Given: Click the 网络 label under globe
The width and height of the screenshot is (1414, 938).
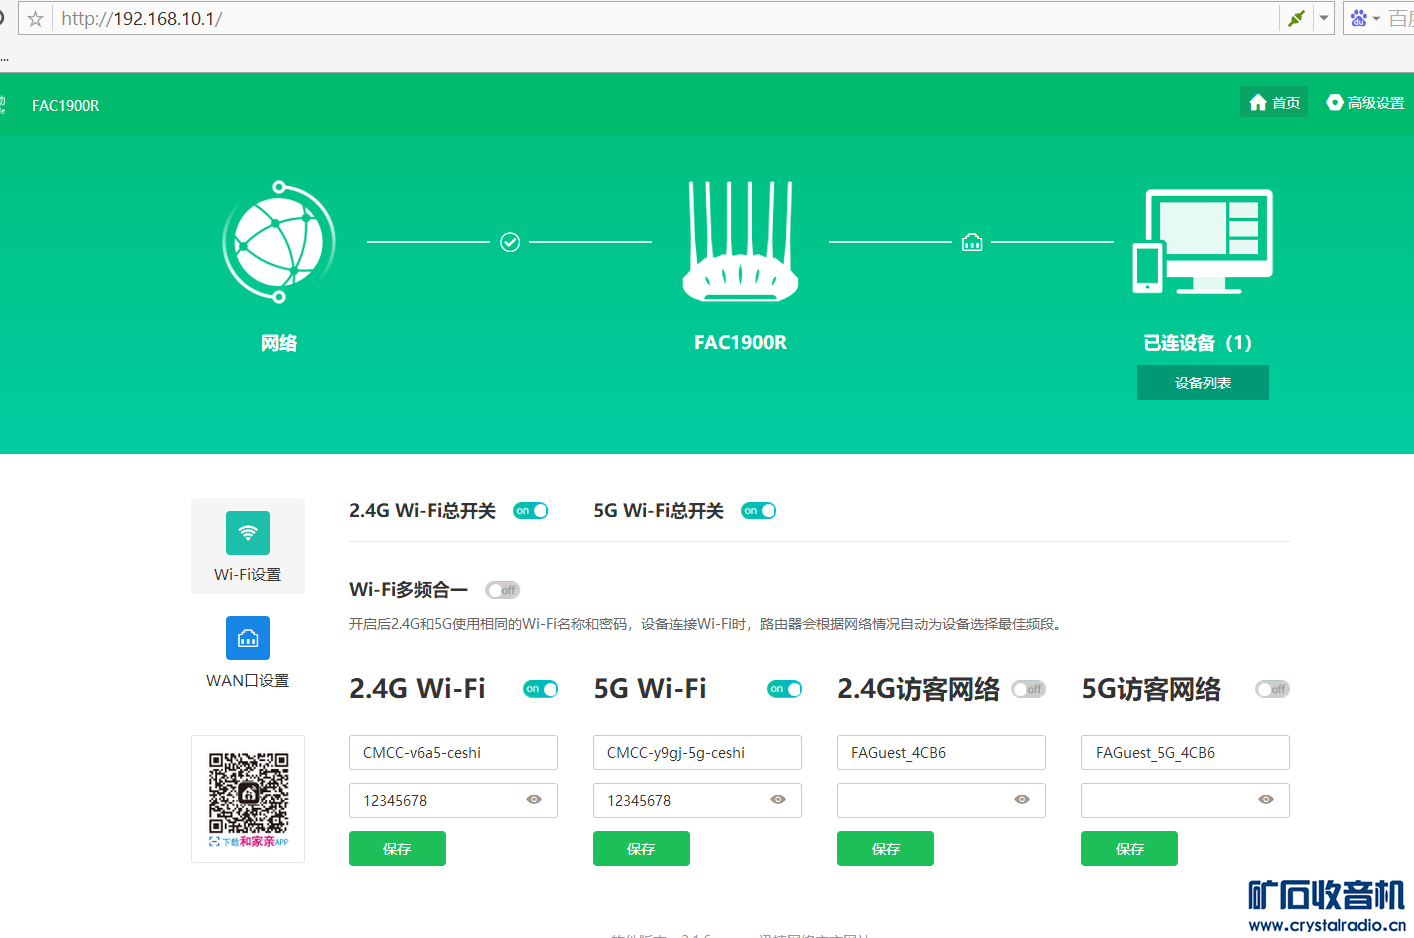Looking at the screenshot, I should (279, 343).
